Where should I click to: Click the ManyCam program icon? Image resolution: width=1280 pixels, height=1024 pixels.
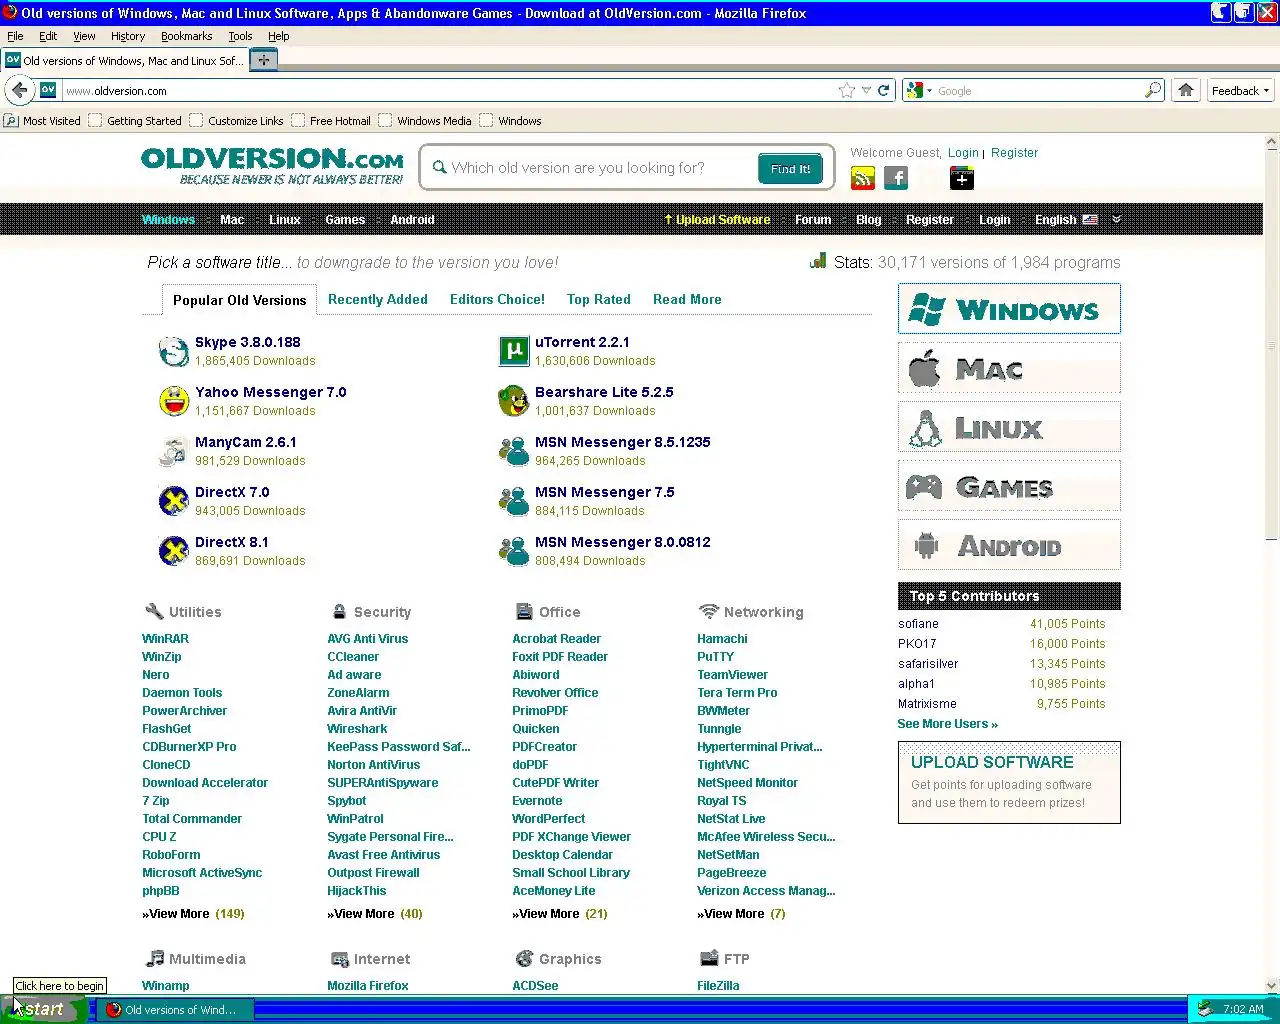point(174,451)
